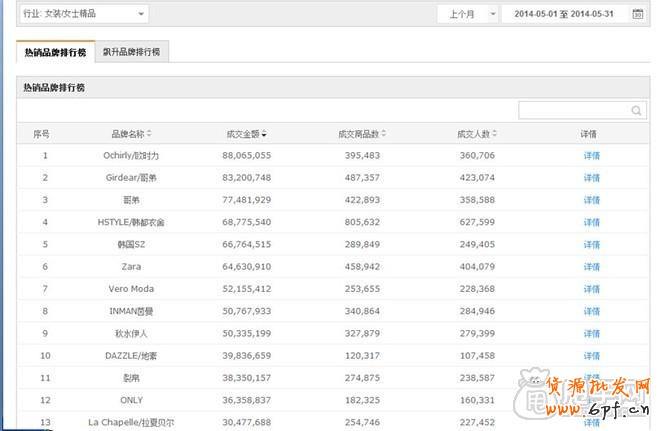Viewport: 660px width, 431px height.
Task: Click amount value 68,775,540
Action: point(247,223)
